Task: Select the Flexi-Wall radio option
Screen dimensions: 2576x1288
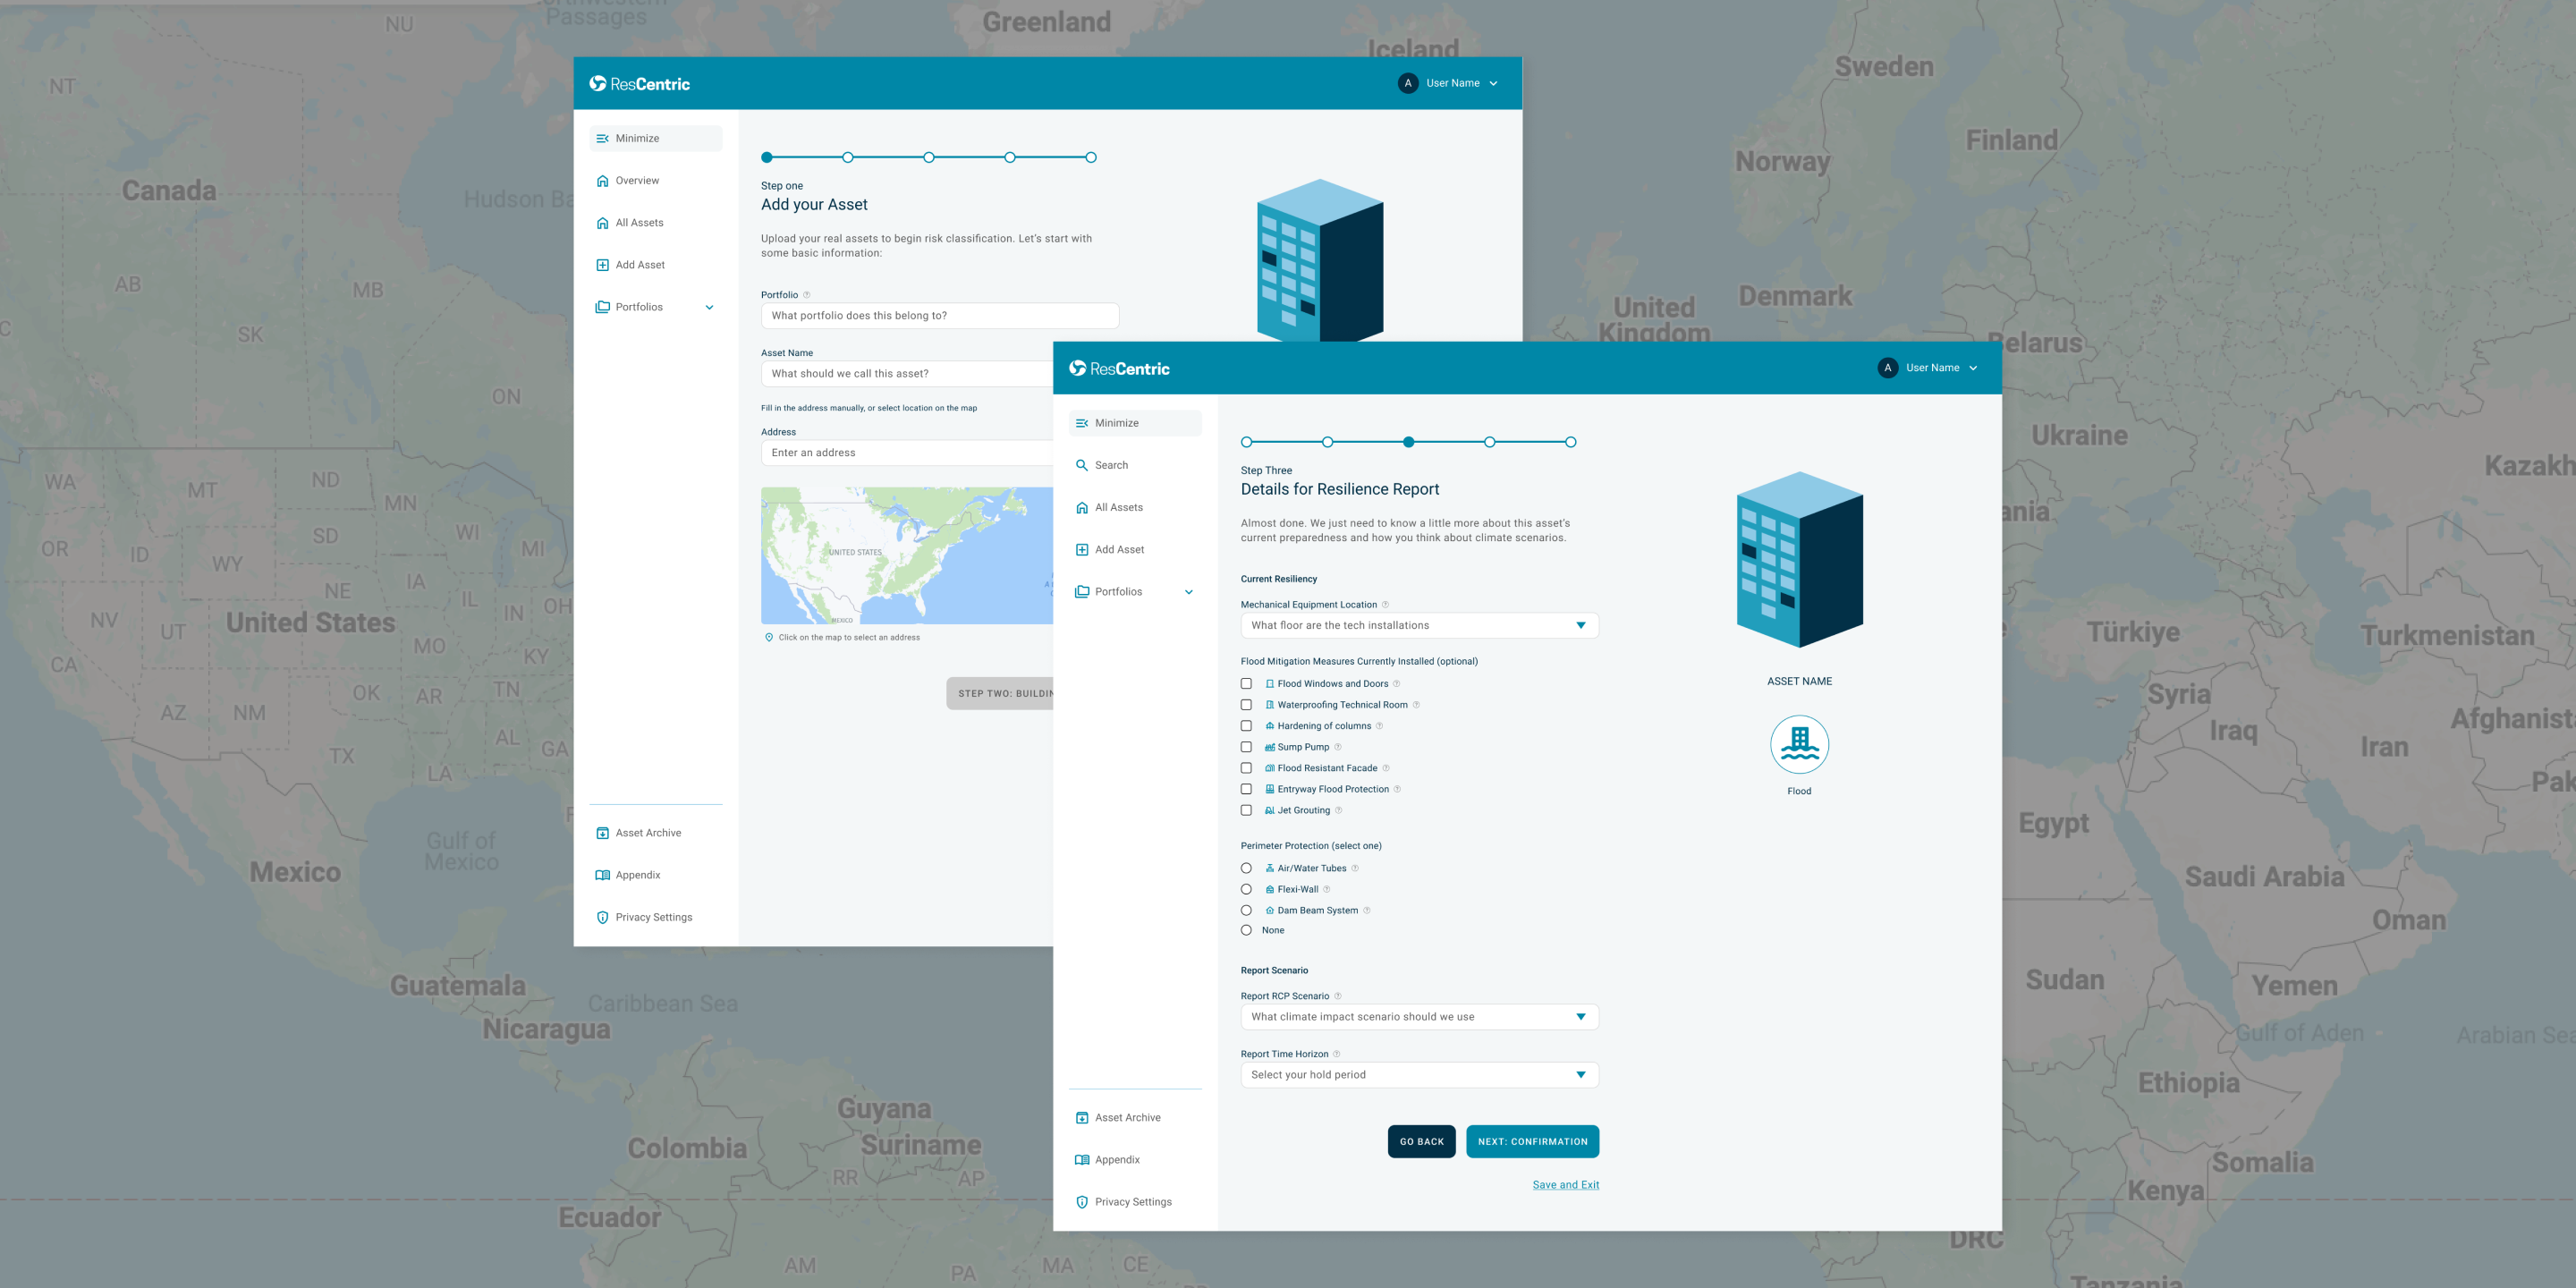Action: click(1246, 889)
